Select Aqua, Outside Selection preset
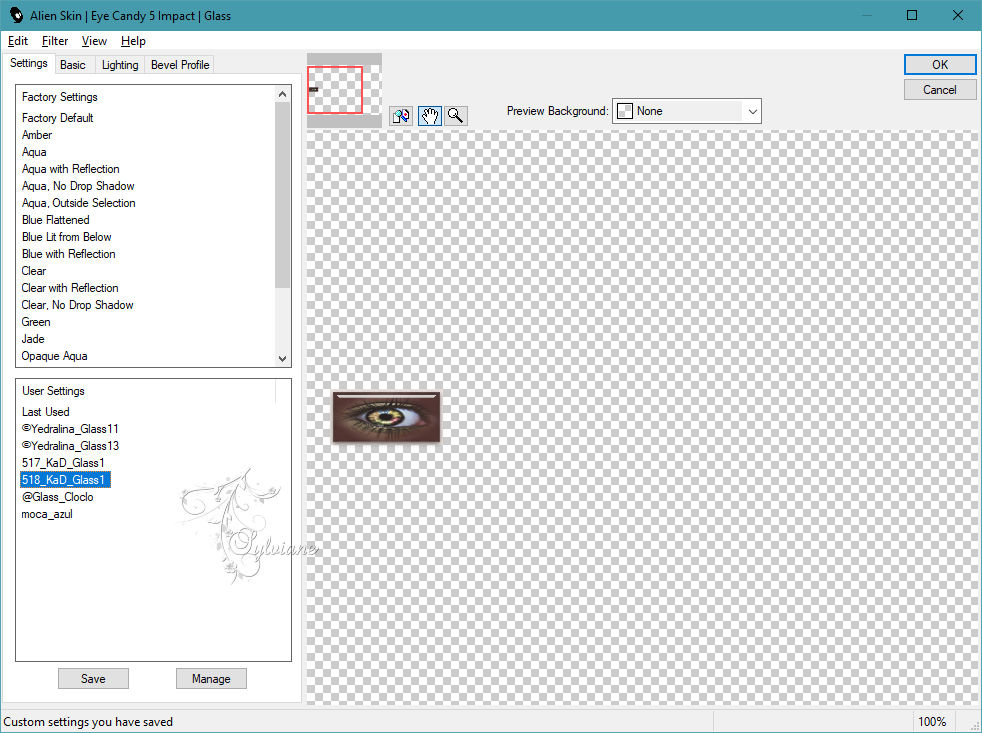 pos(78,202)
